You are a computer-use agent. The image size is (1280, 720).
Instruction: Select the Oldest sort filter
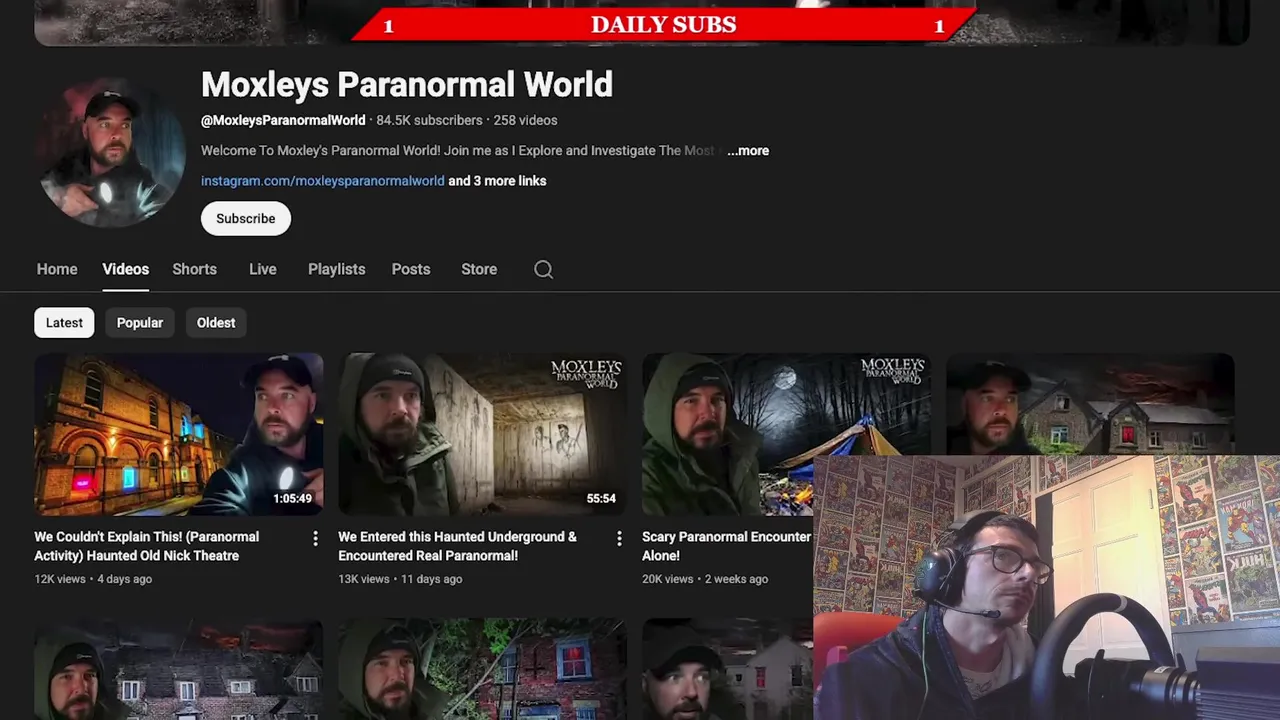[216, 323]
